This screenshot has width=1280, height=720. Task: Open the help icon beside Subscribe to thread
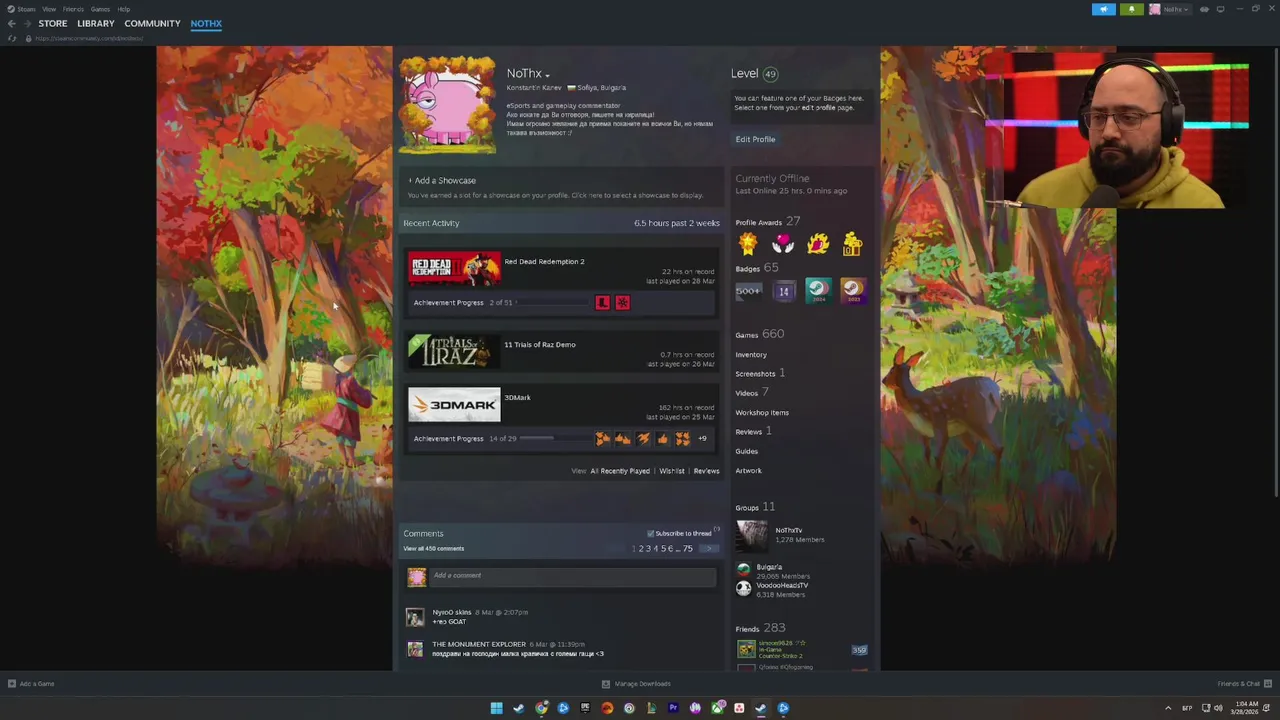(x=716, y=530)
